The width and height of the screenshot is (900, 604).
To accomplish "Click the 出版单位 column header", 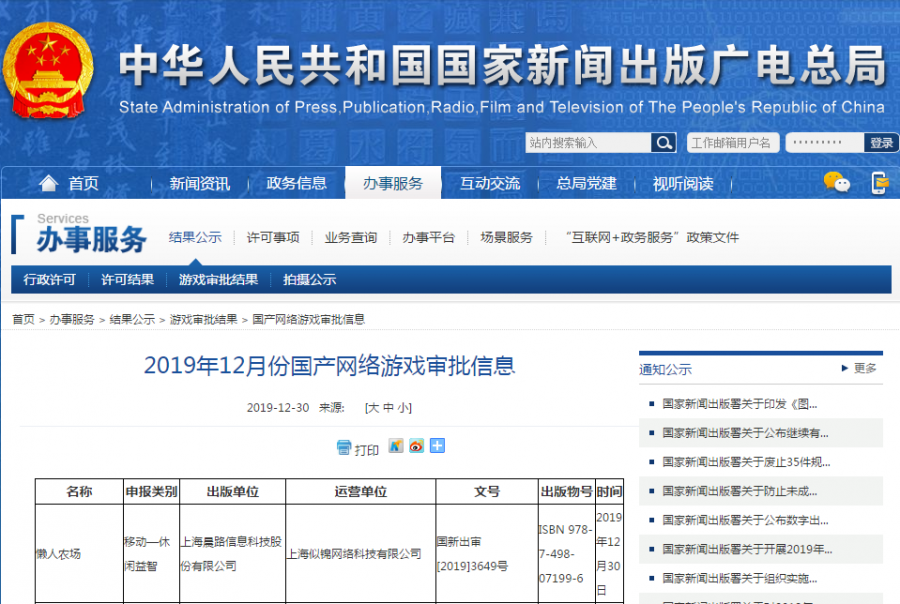I will click(x=232, y=491).
